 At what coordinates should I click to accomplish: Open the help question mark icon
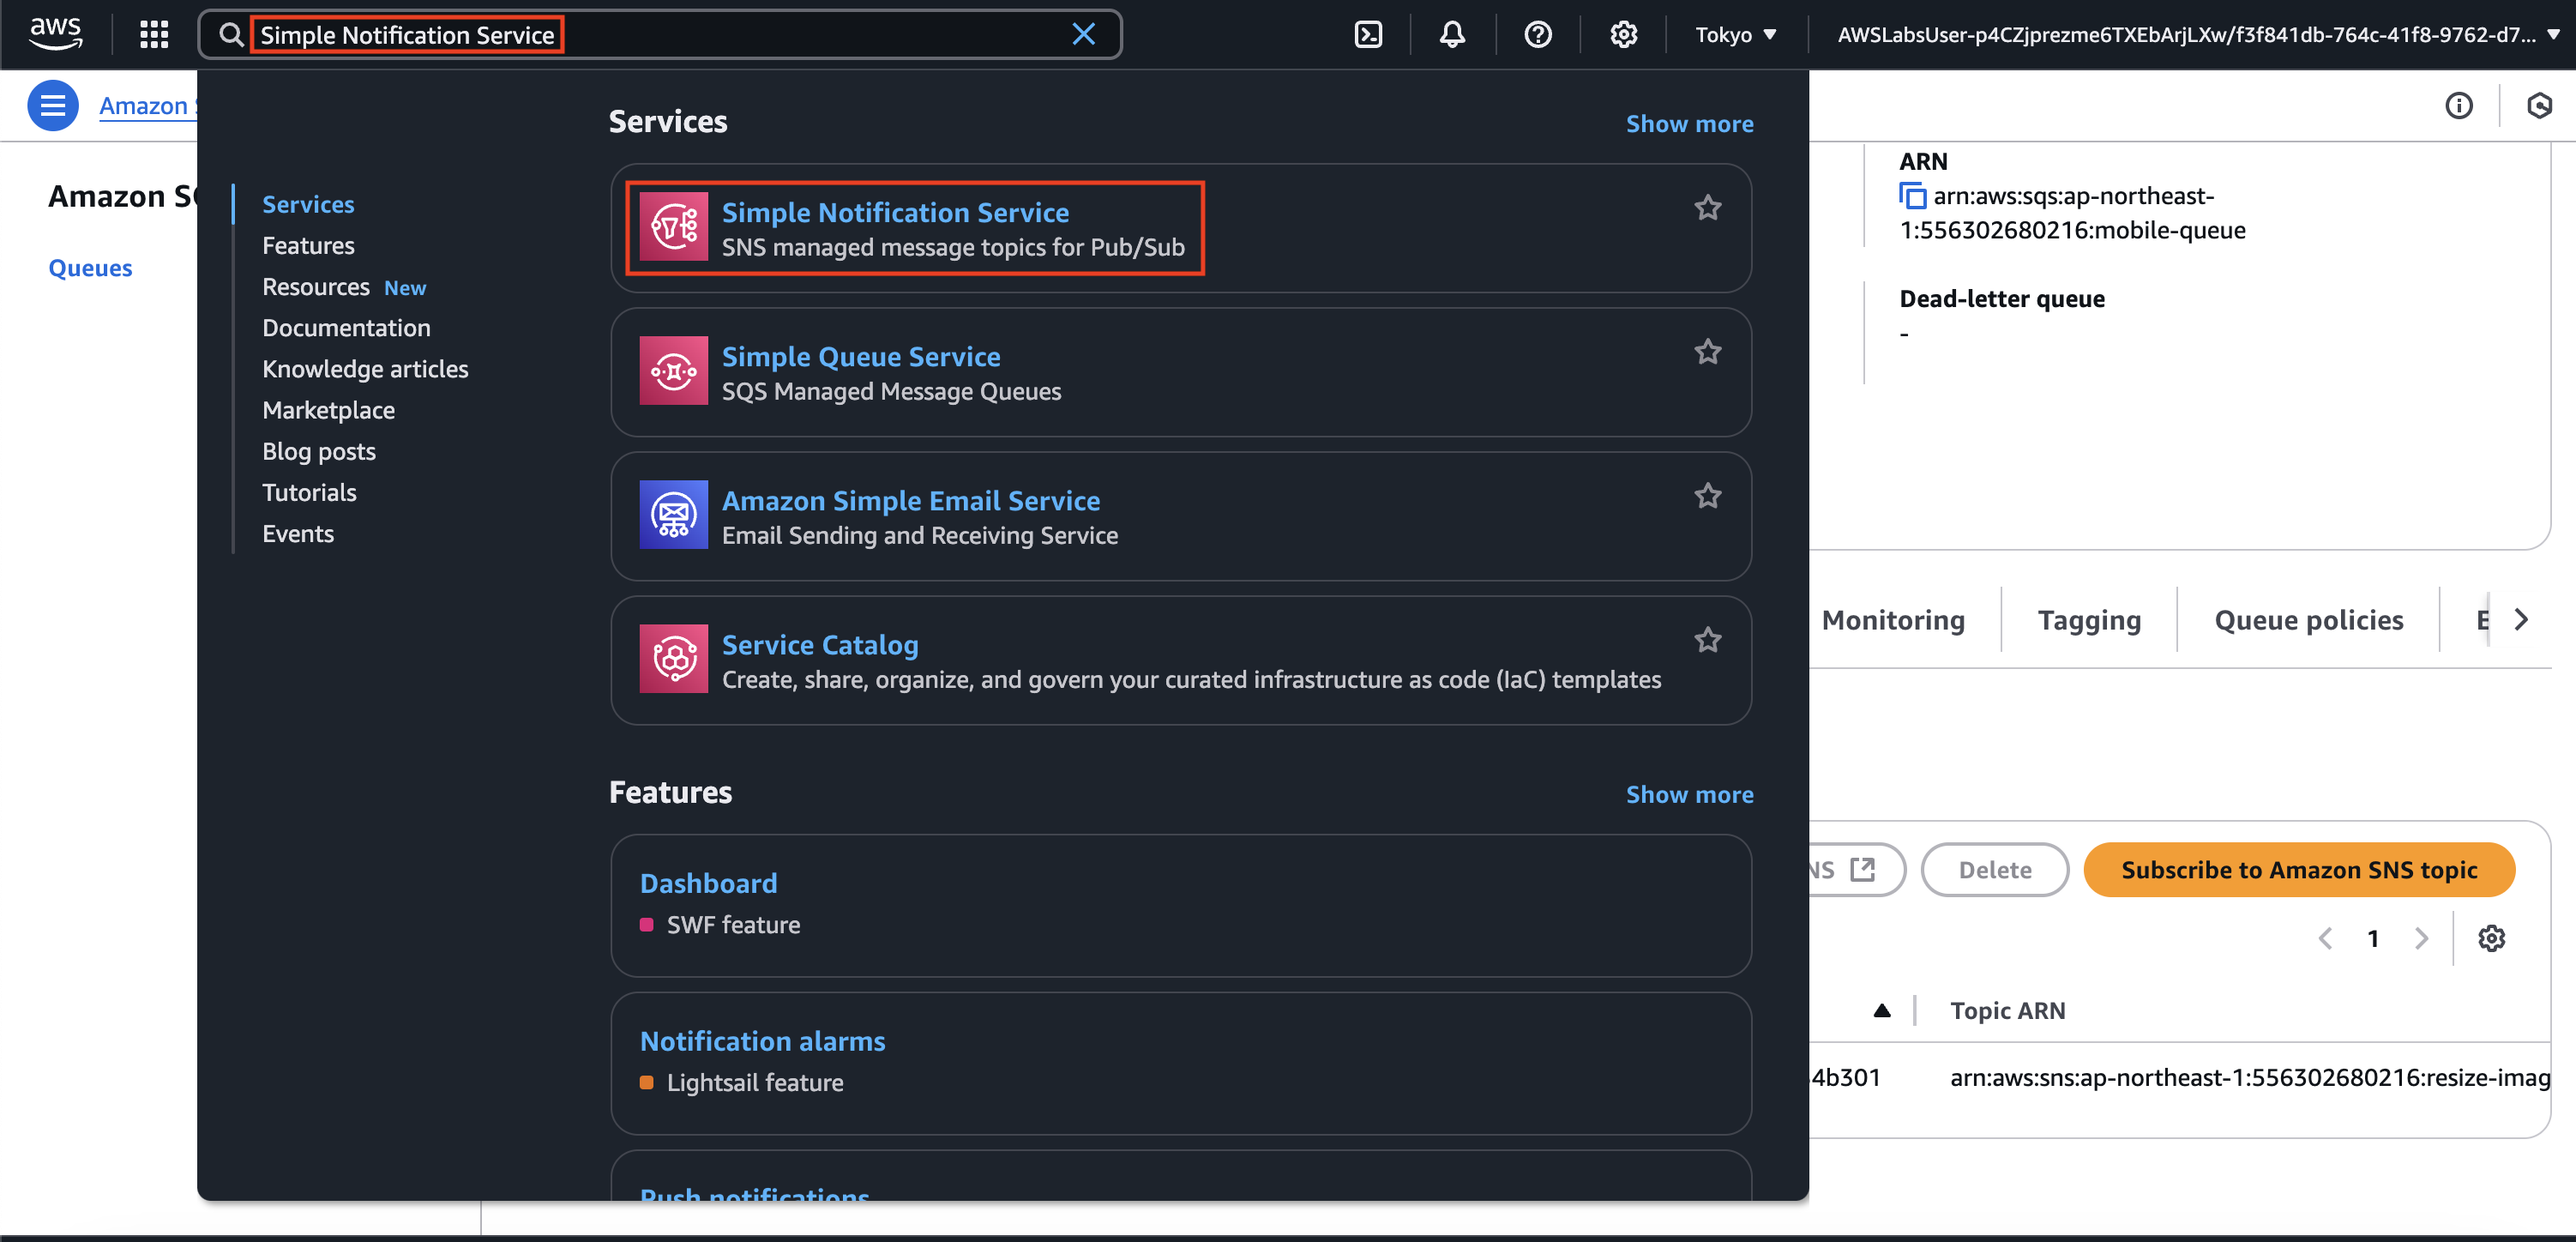tap(1537, 35)
